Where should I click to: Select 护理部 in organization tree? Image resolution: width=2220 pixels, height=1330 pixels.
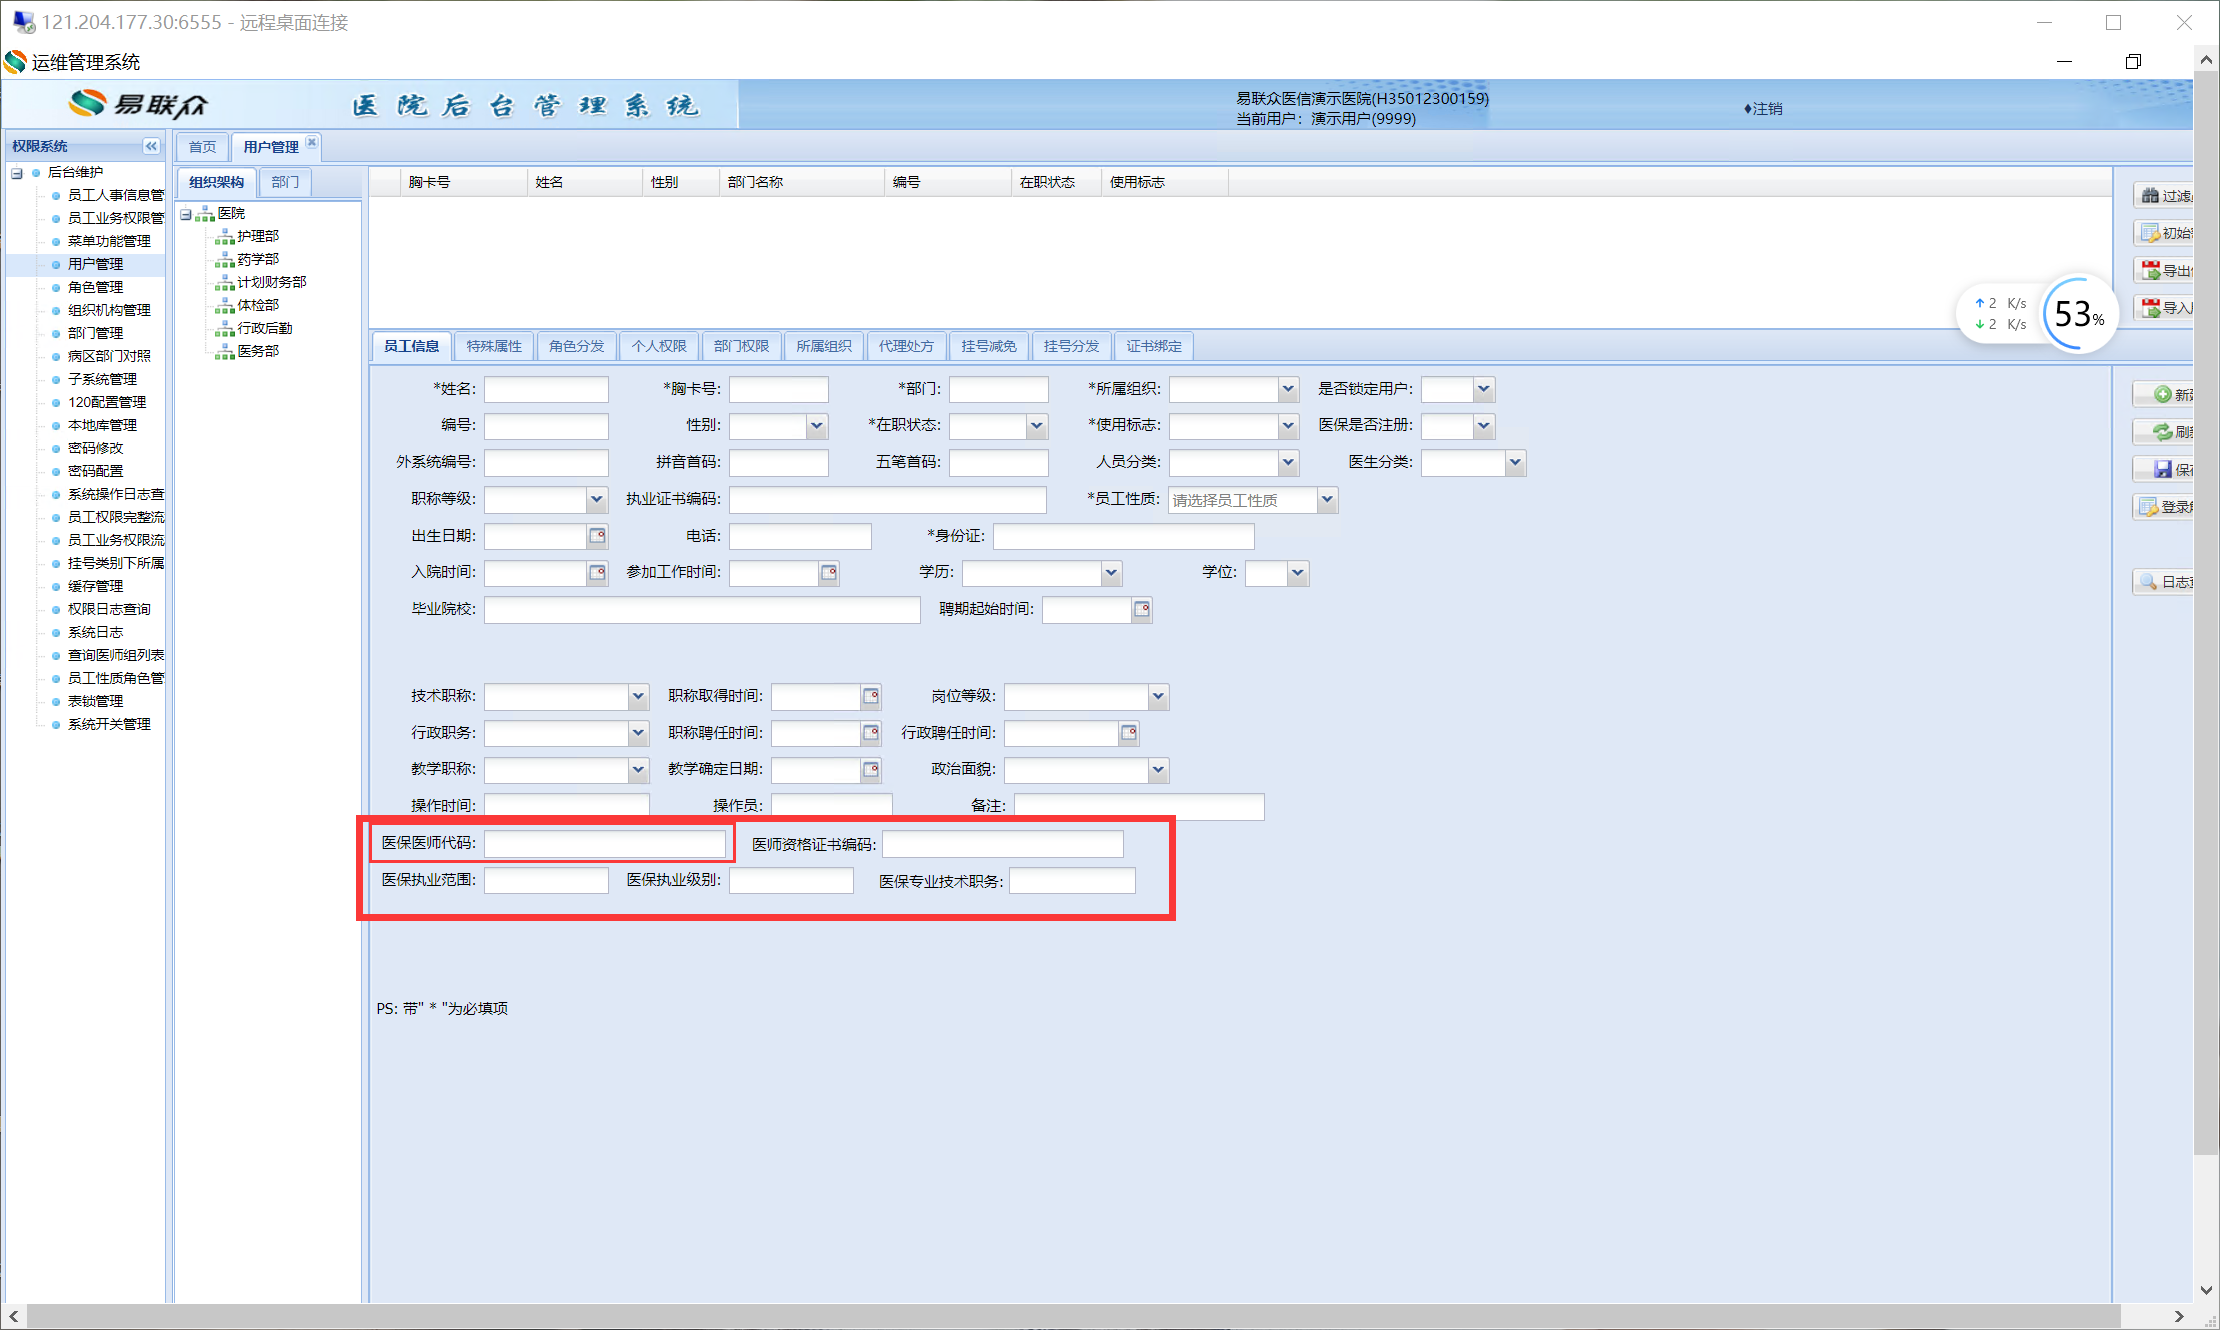pyautogui.click(x=257, y=236)
